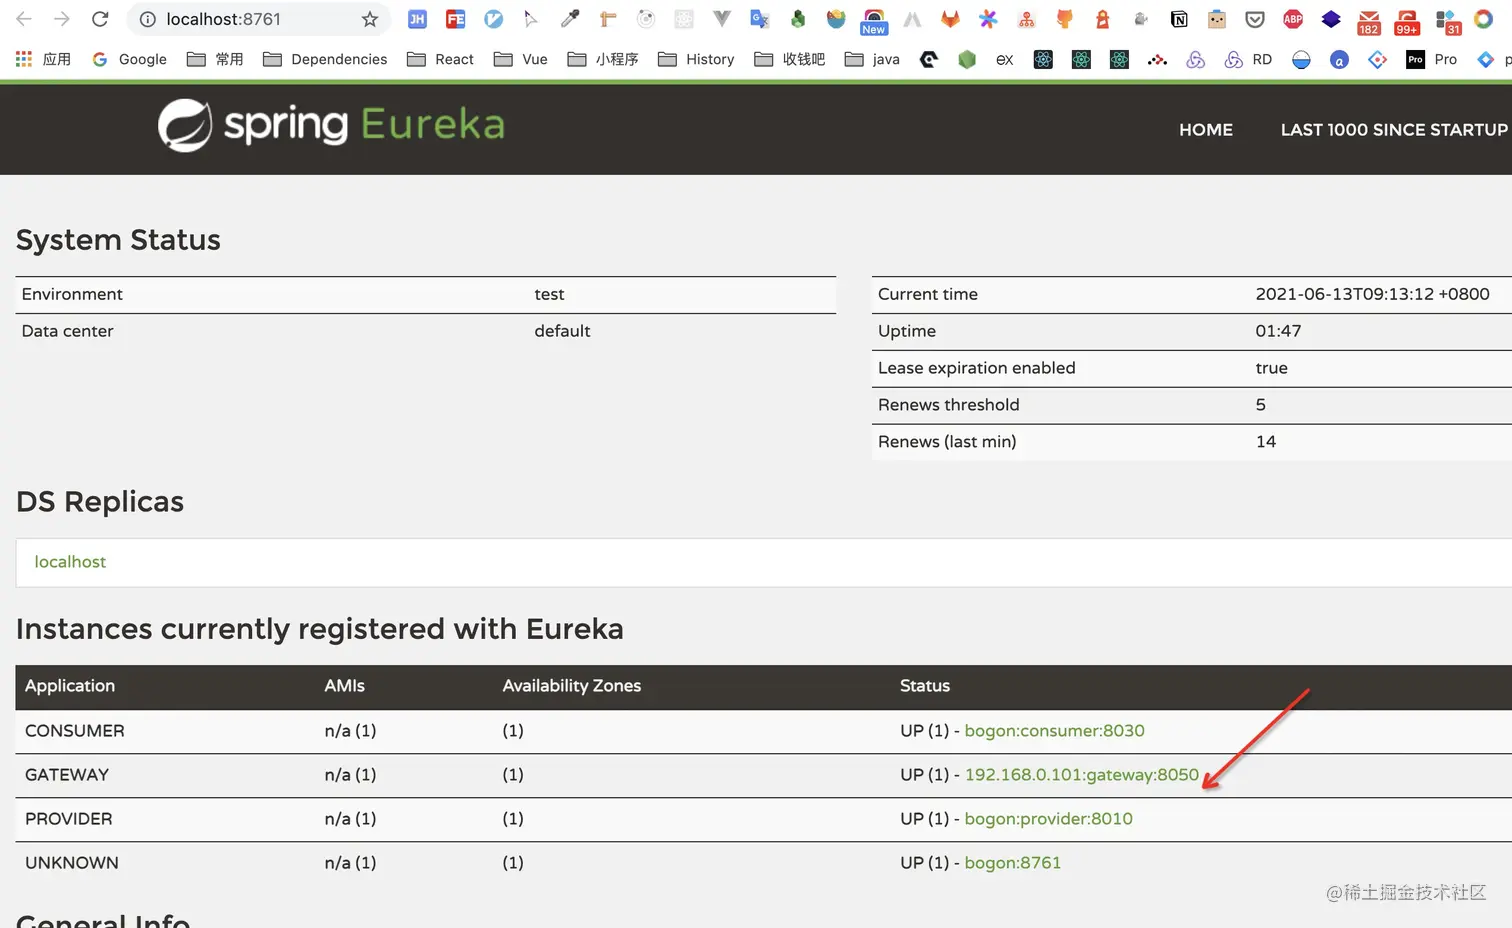Expand the 小程序 bookmarks folder
Image resolution: width=1512 pixels, height=928 pixels.
pos(603,59)
